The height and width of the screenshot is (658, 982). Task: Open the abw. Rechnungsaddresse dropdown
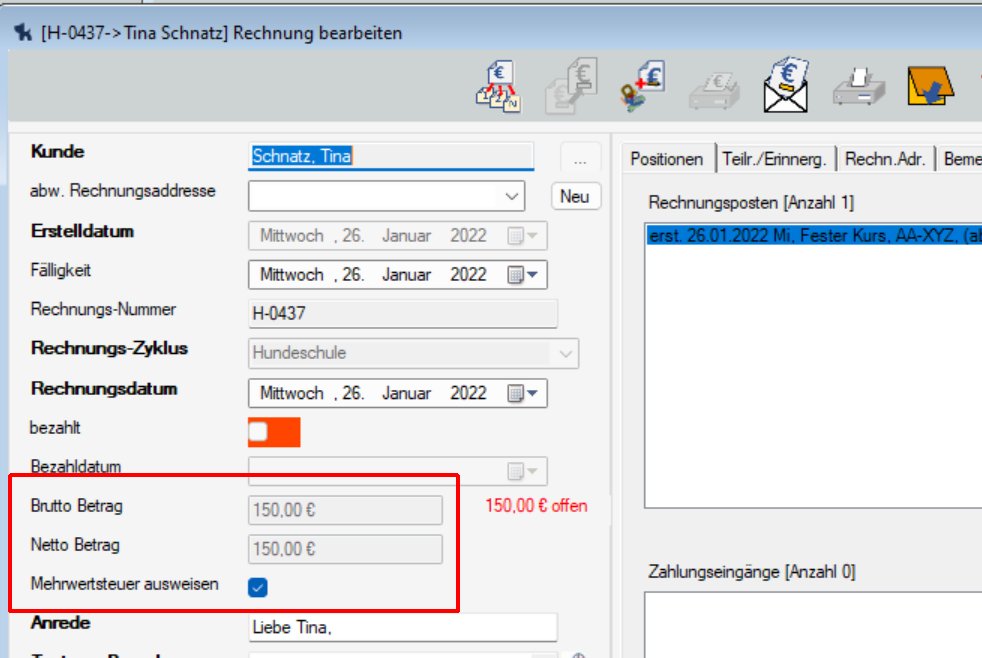(513, 196)
